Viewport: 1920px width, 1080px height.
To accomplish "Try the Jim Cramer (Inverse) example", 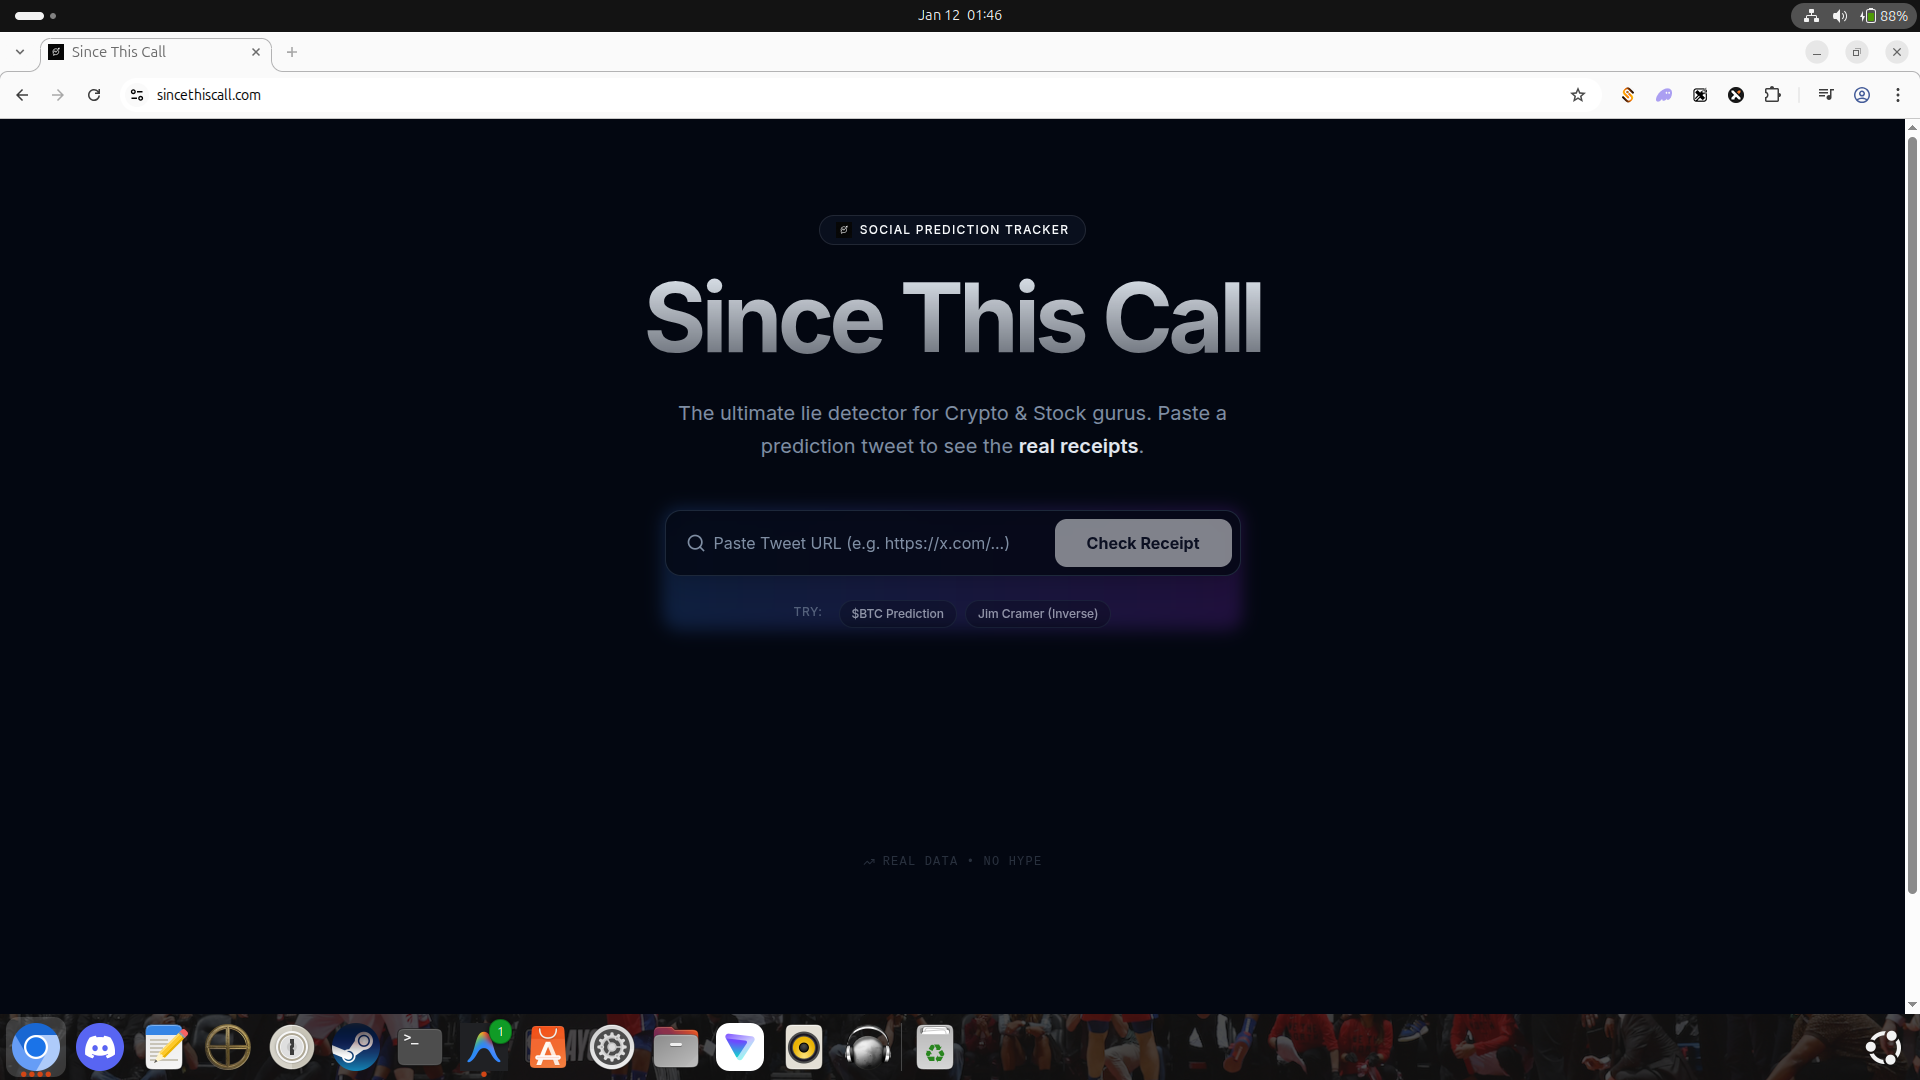I will [x=1037, y=613].
